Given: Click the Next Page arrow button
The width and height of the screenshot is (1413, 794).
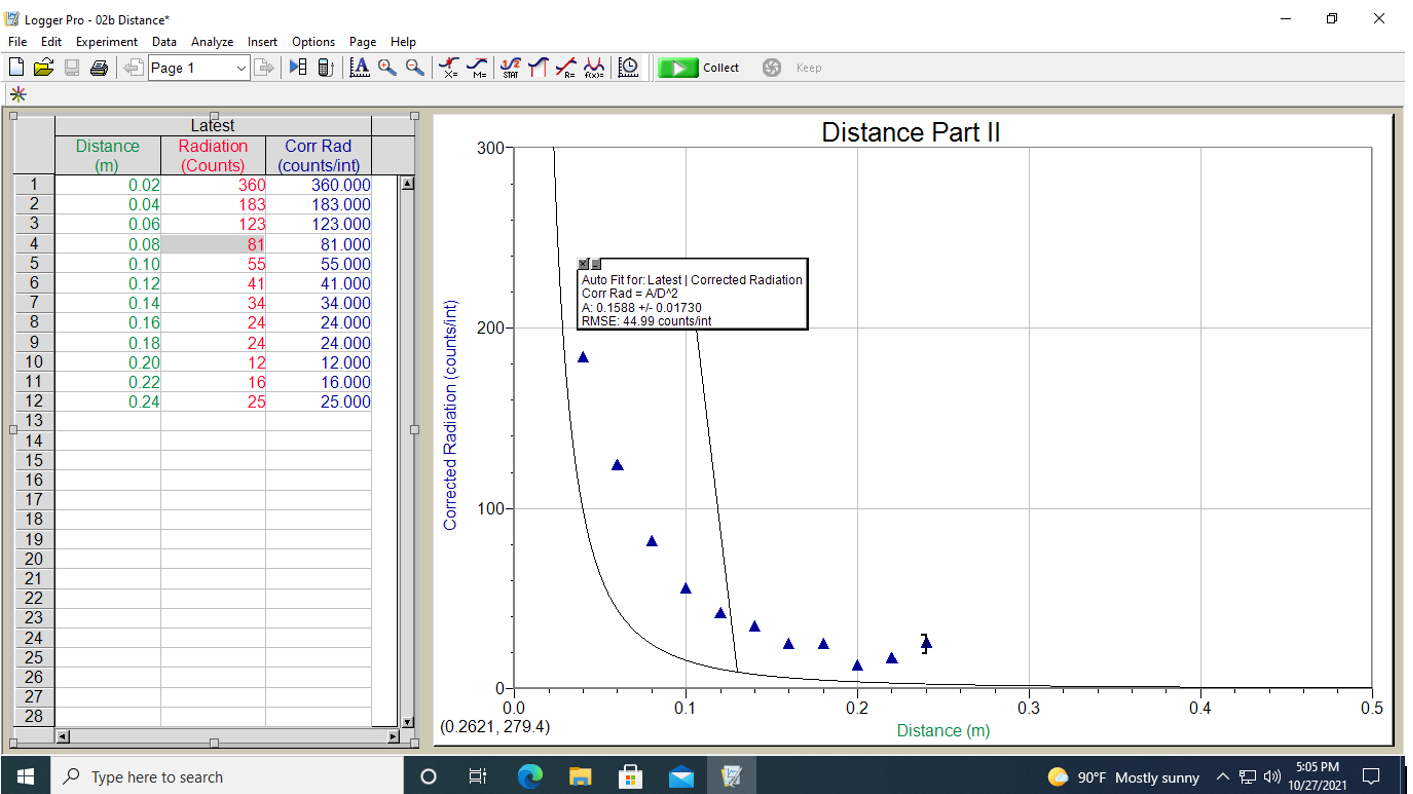Looking at the screenshot, I should (264, 67).
